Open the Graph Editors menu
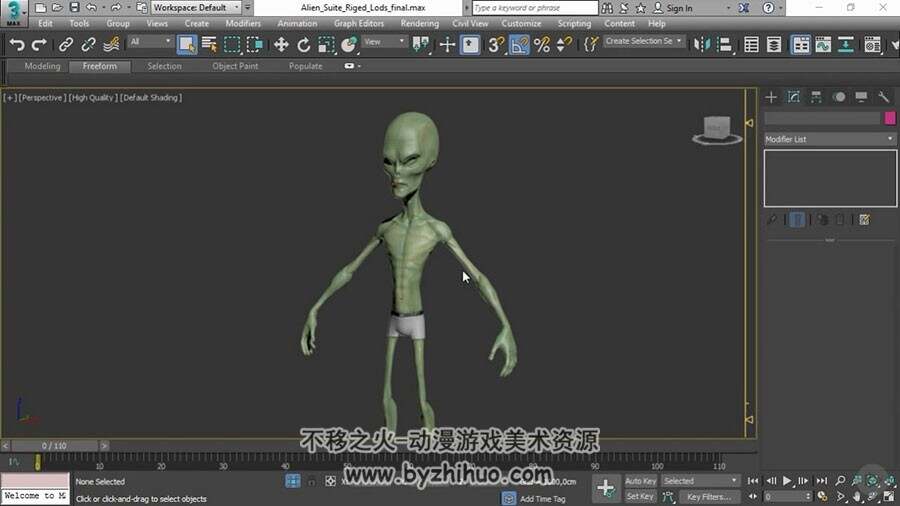 point(359,24)
